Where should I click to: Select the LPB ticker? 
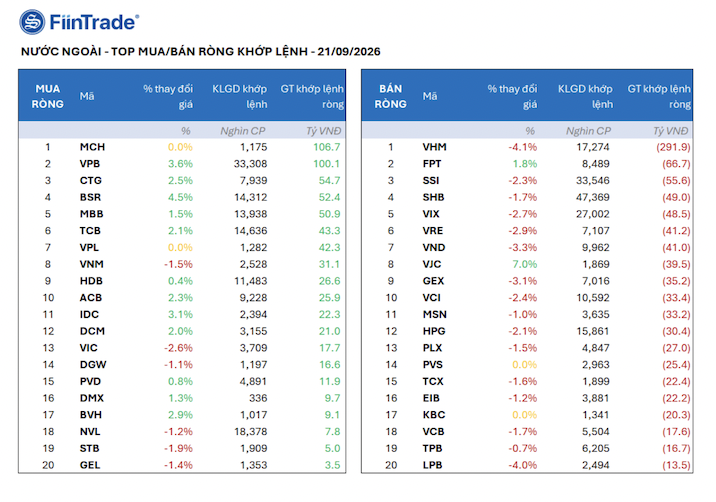coord(432,465)
